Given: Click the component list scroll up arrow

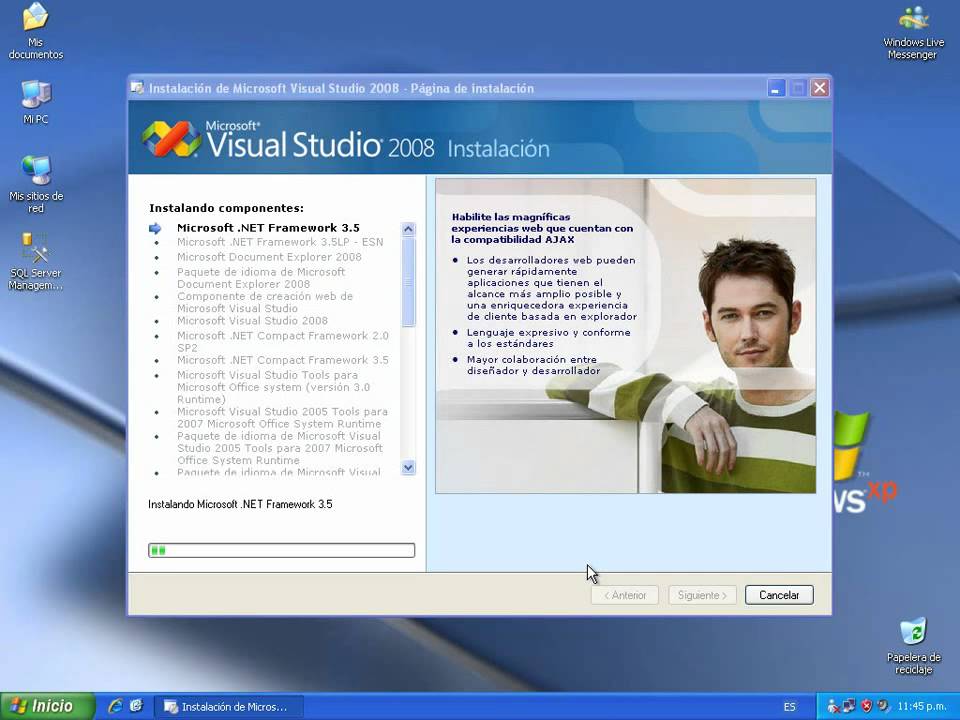Looking at the screenshot, I should pyautogui.click(x=408, y=230).
